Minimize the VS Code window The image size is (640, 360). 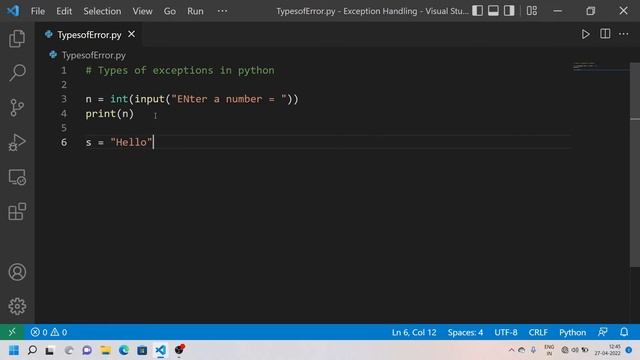(x=558, y=11)
